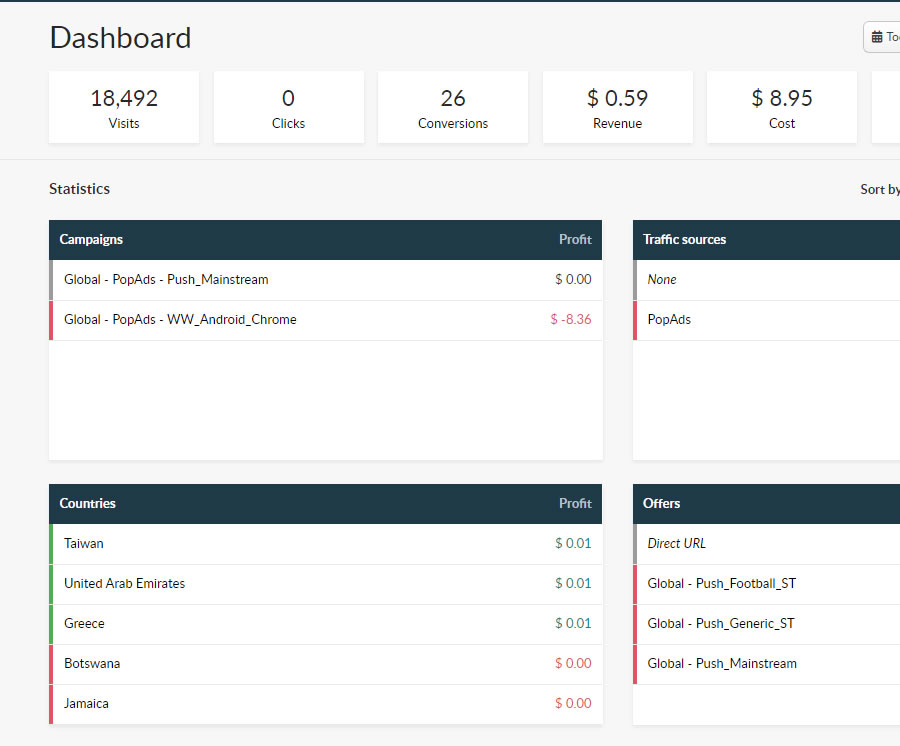Click the Countries Profit column header

[575, 504]
